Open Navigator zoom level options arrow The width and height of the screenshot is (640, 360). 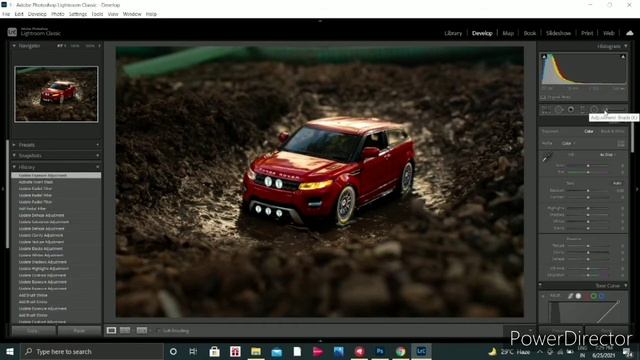pyautogui.click(x=99, y=46)
